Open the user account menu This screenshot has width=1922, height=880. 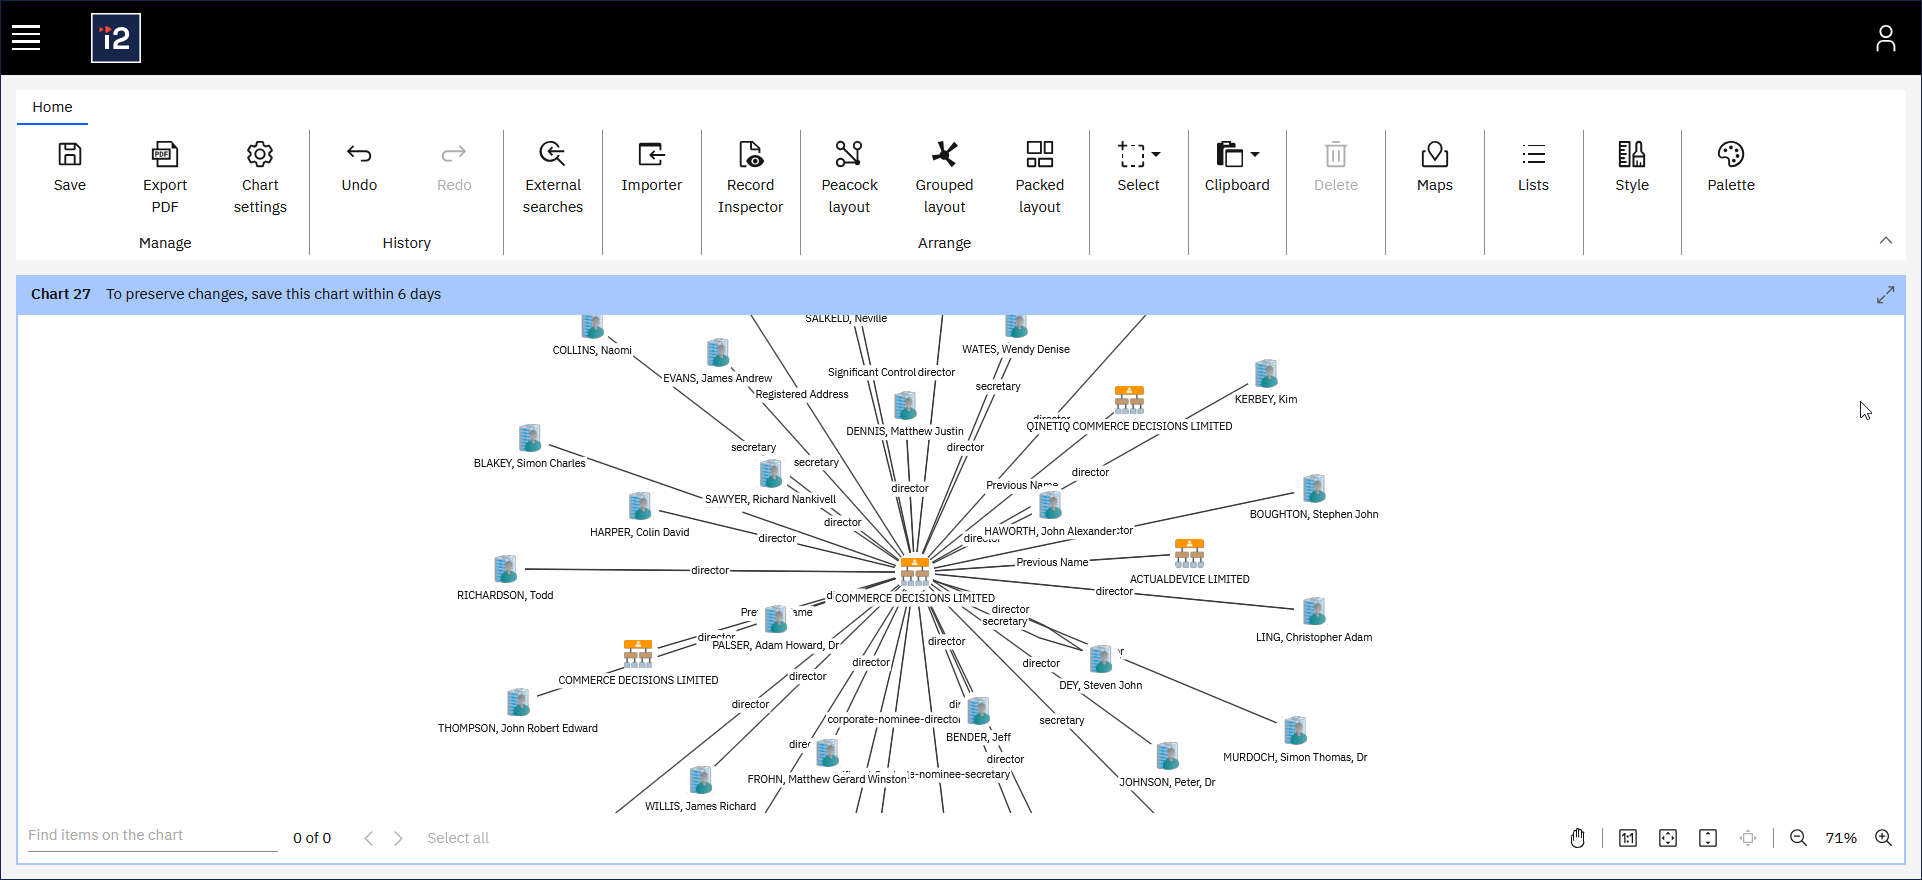point(1885,38)
